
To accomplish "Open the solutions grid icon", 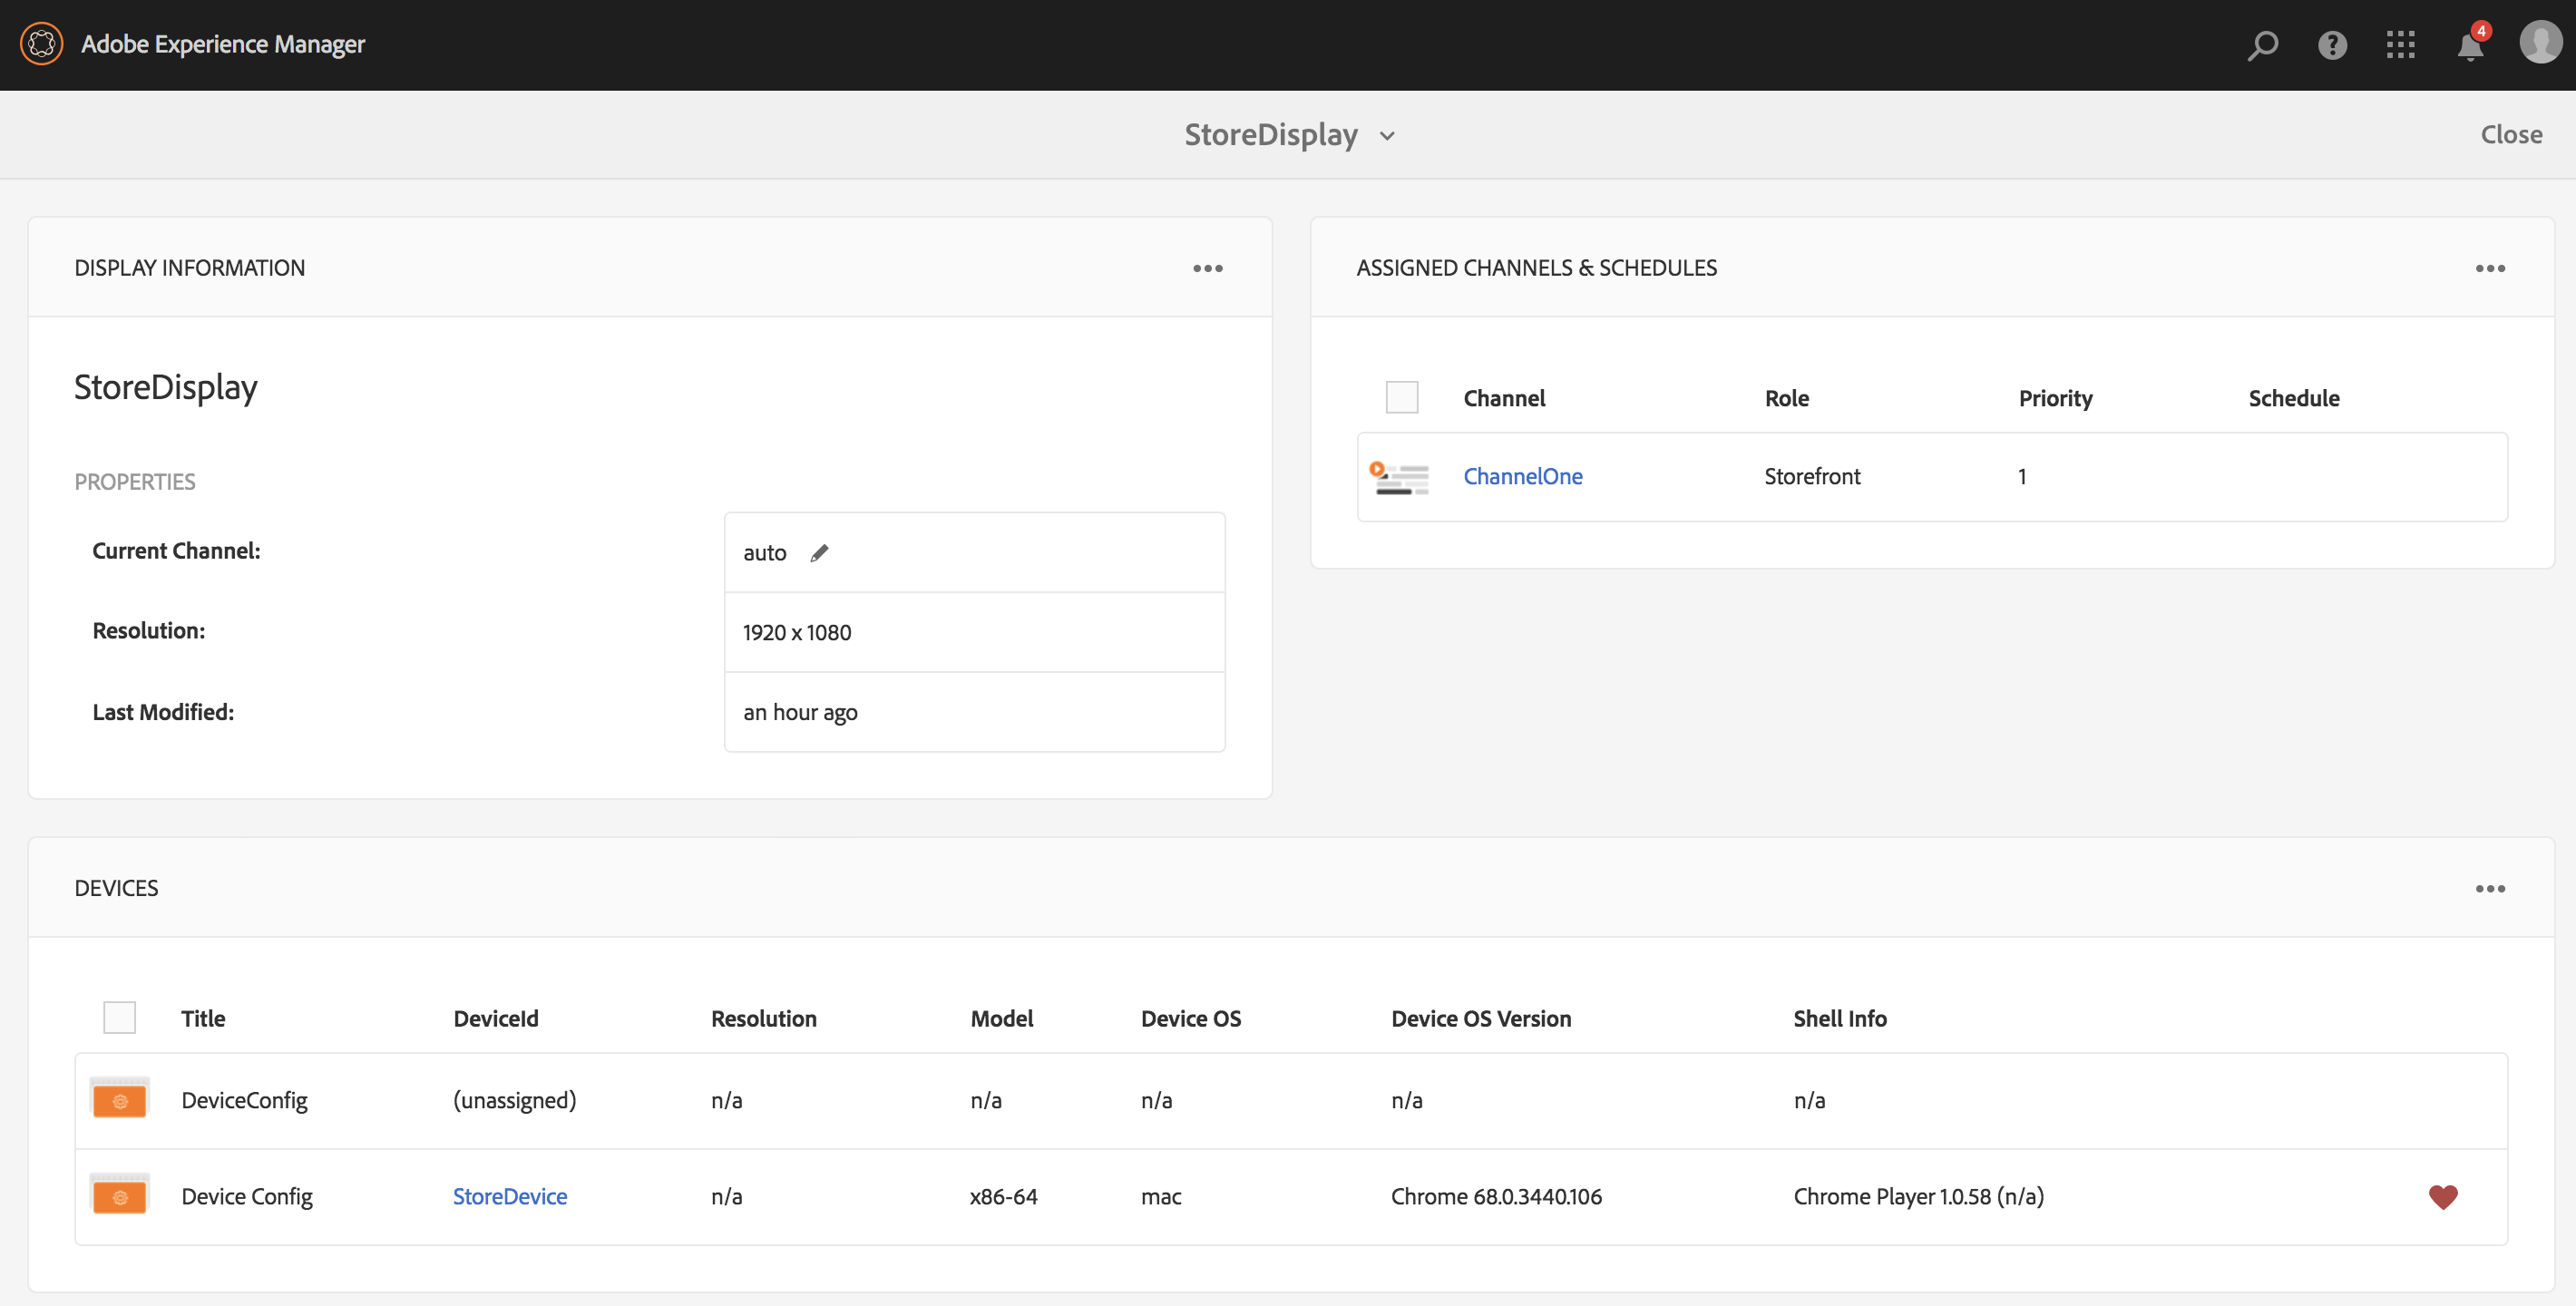I will [2400, 45].
